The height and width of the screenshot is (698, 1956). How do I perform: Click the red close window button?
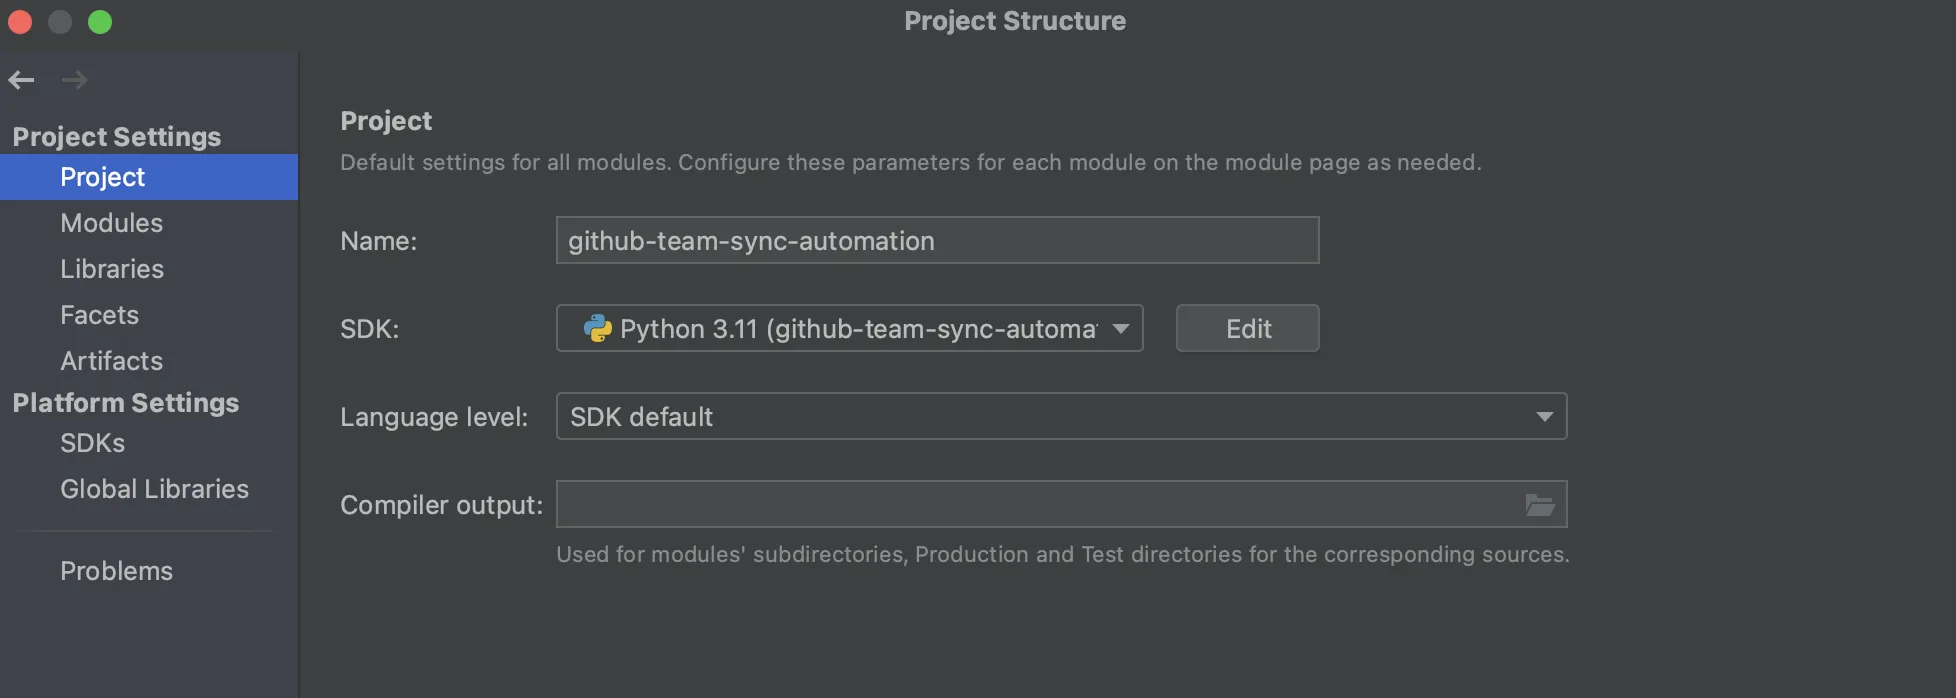[x=20, y=22]
